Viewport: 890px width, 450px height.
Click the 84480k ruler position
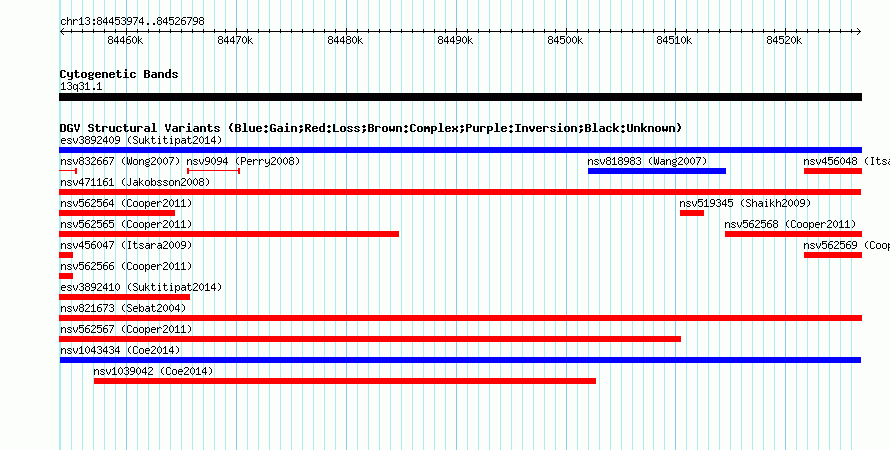(345, 40)
